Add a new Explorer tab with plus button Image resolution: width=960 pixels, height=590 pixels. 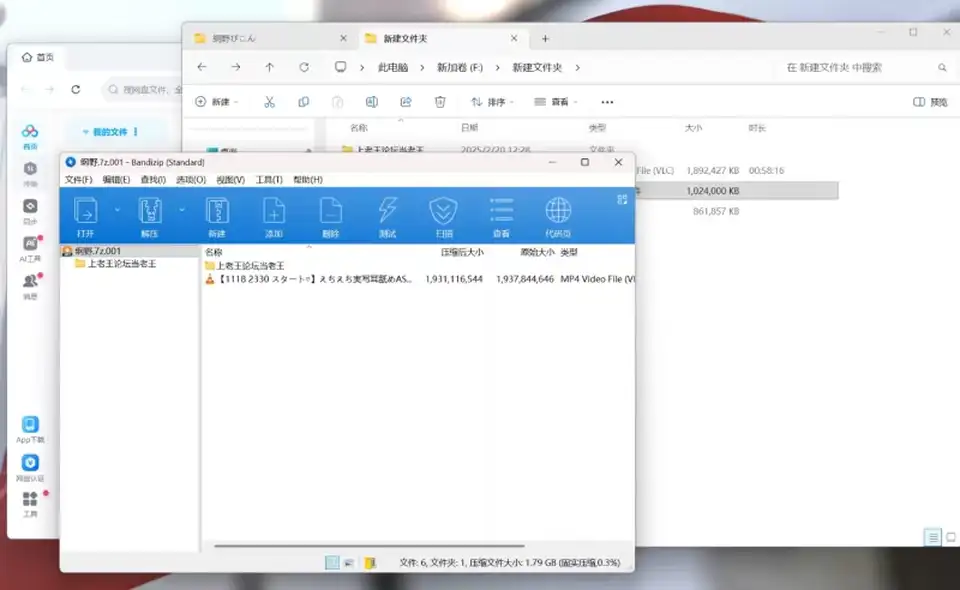545,39
